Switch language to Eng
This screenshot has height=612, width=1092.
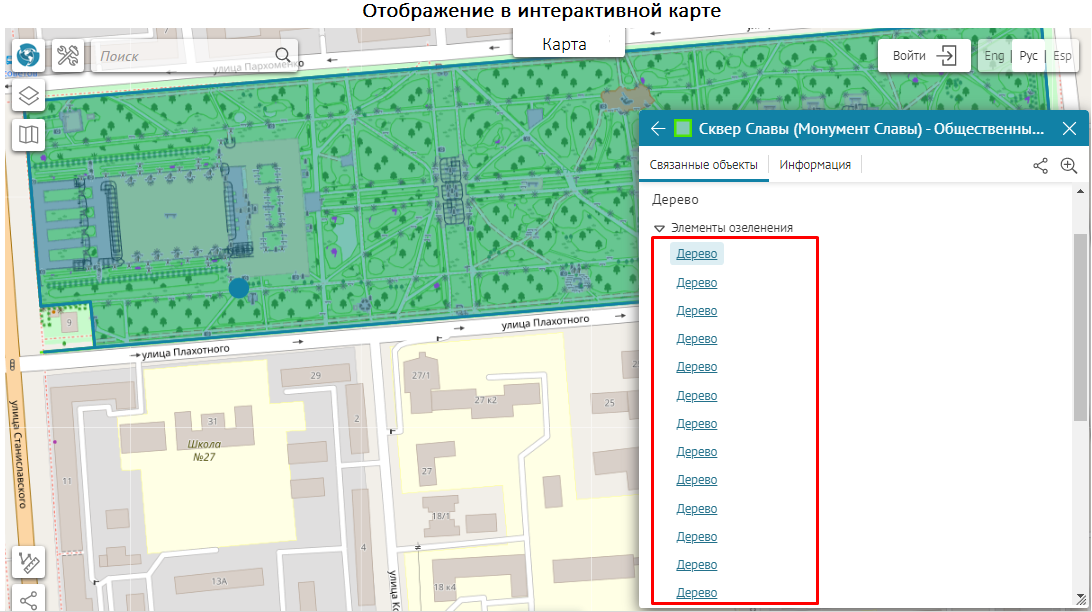(x=994, y=56)
